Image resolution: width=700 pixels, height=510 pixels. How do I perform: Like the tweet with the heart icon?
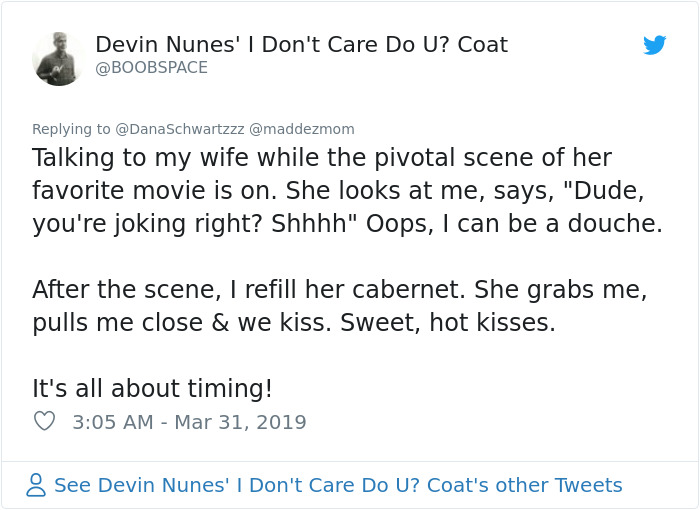[x=44, y=421]
